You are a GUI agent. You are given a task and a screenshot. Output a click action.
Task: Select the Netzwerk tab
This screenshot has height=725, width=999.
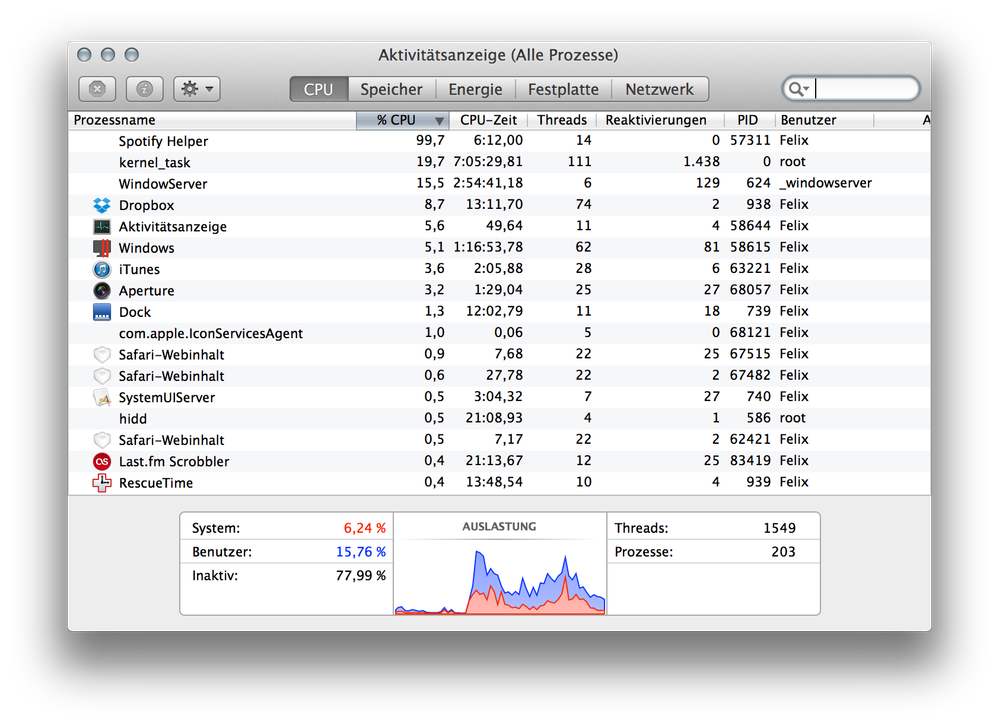[x=659, y=89]
